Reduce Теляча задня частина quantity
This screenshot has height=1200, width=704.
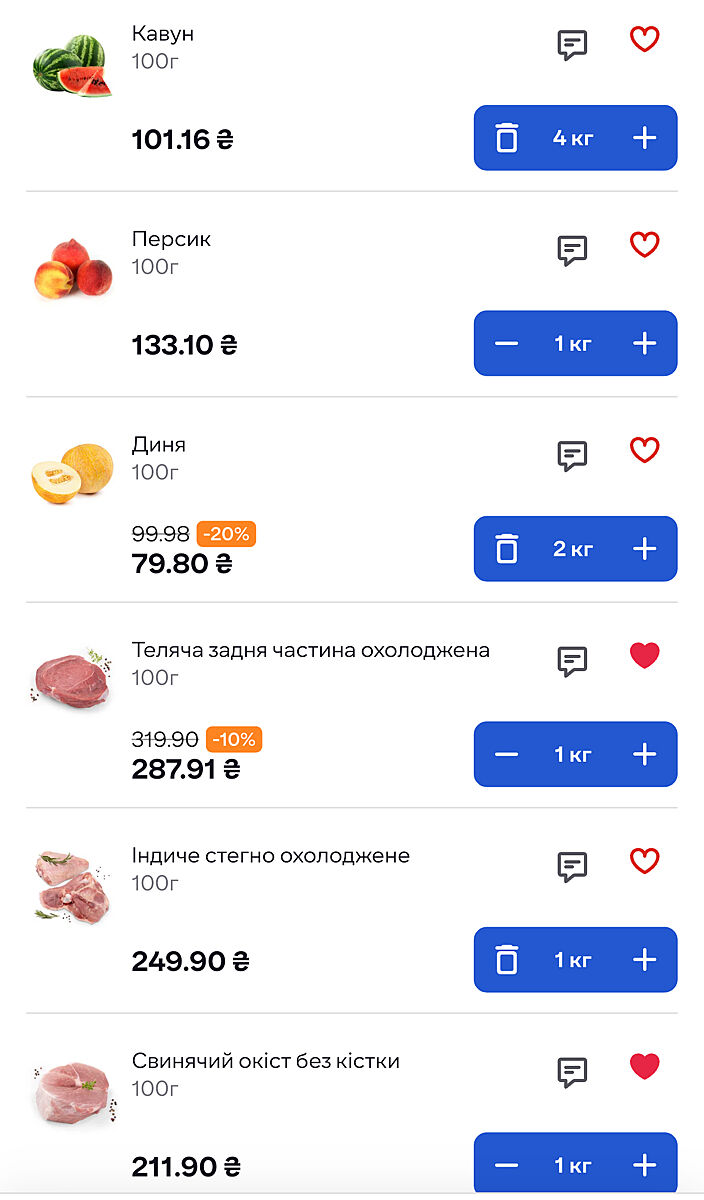(507, 754)
